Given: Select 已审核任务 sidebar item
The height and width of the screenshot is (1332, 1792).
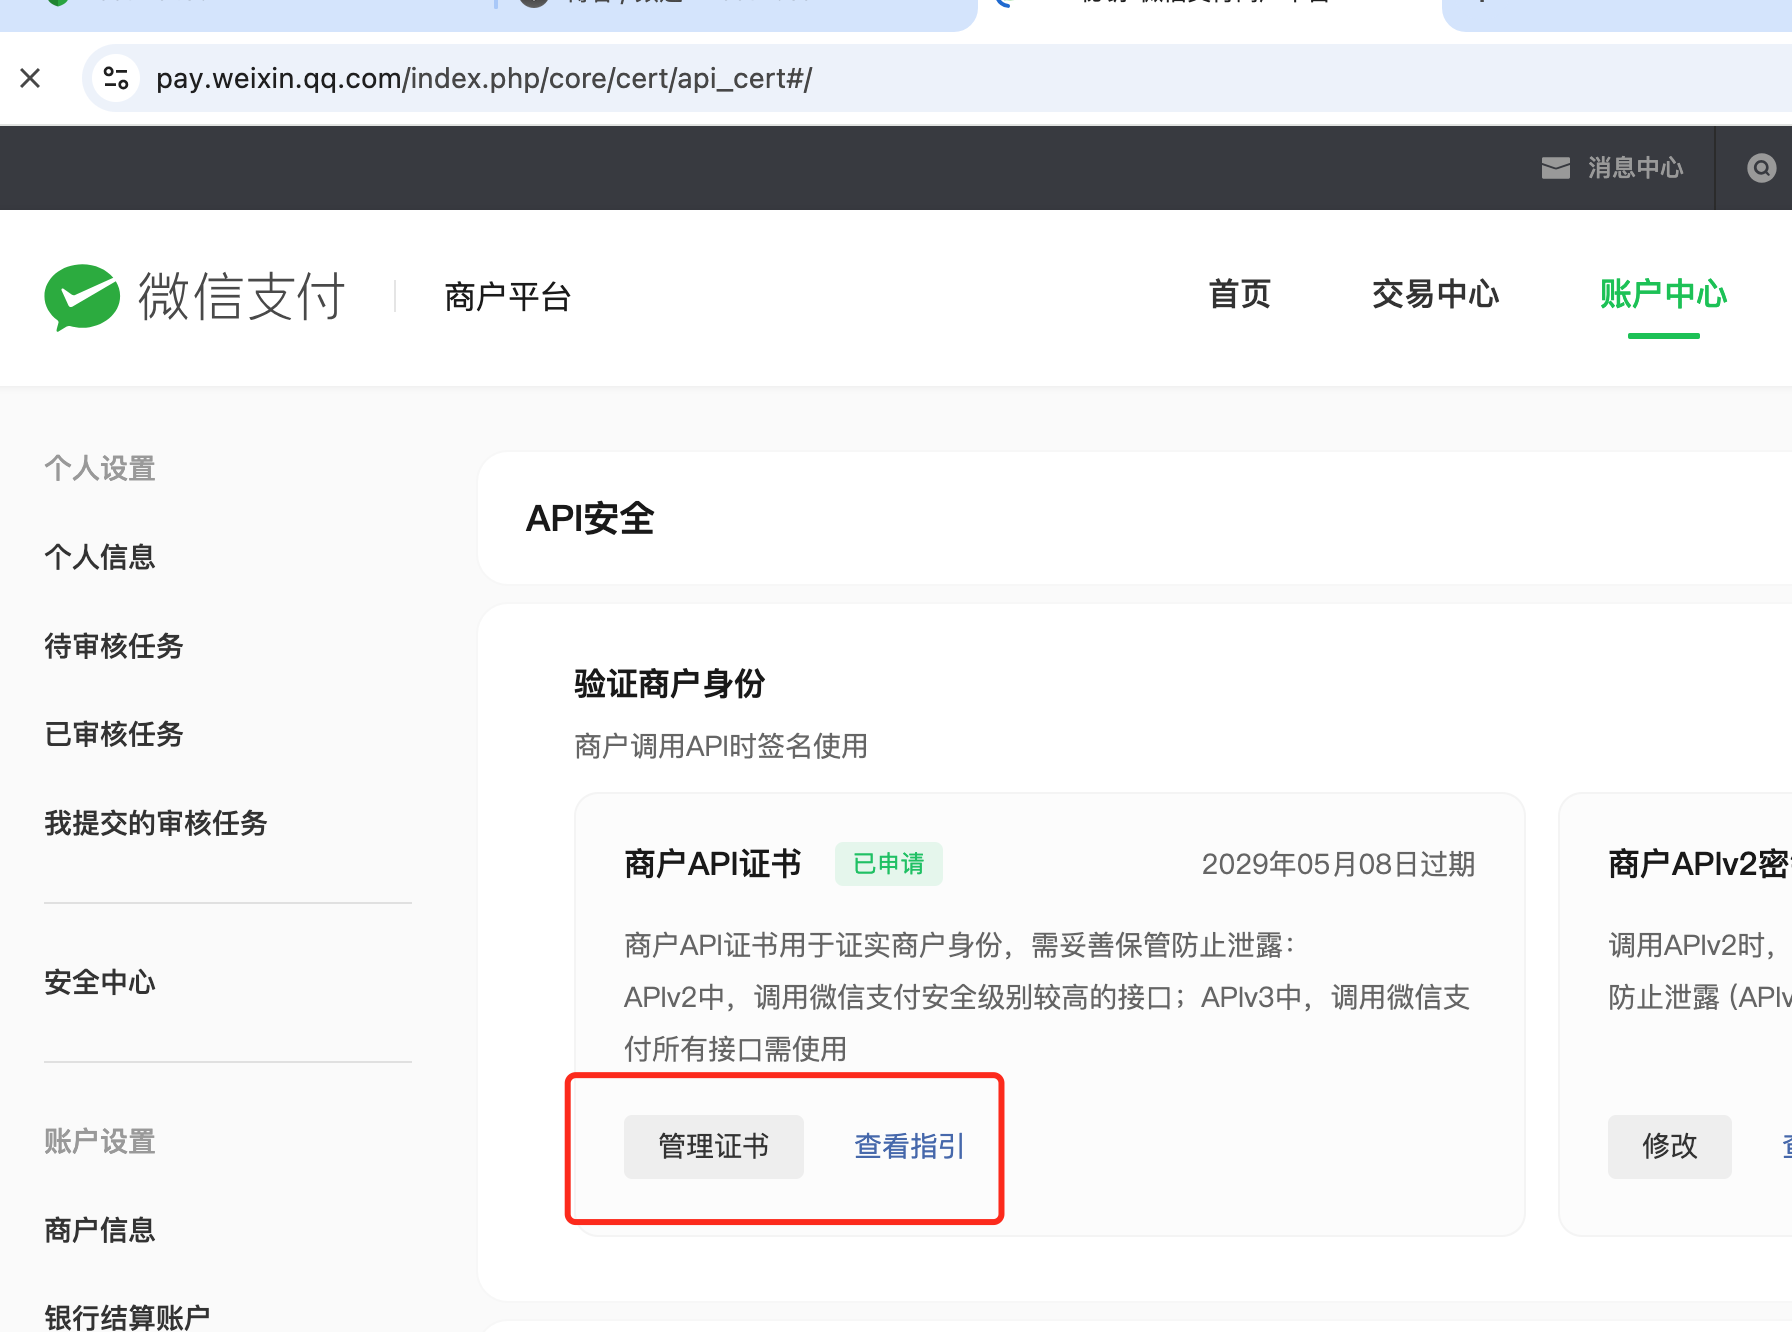Looking at the screenshot, I should [114, 734].
